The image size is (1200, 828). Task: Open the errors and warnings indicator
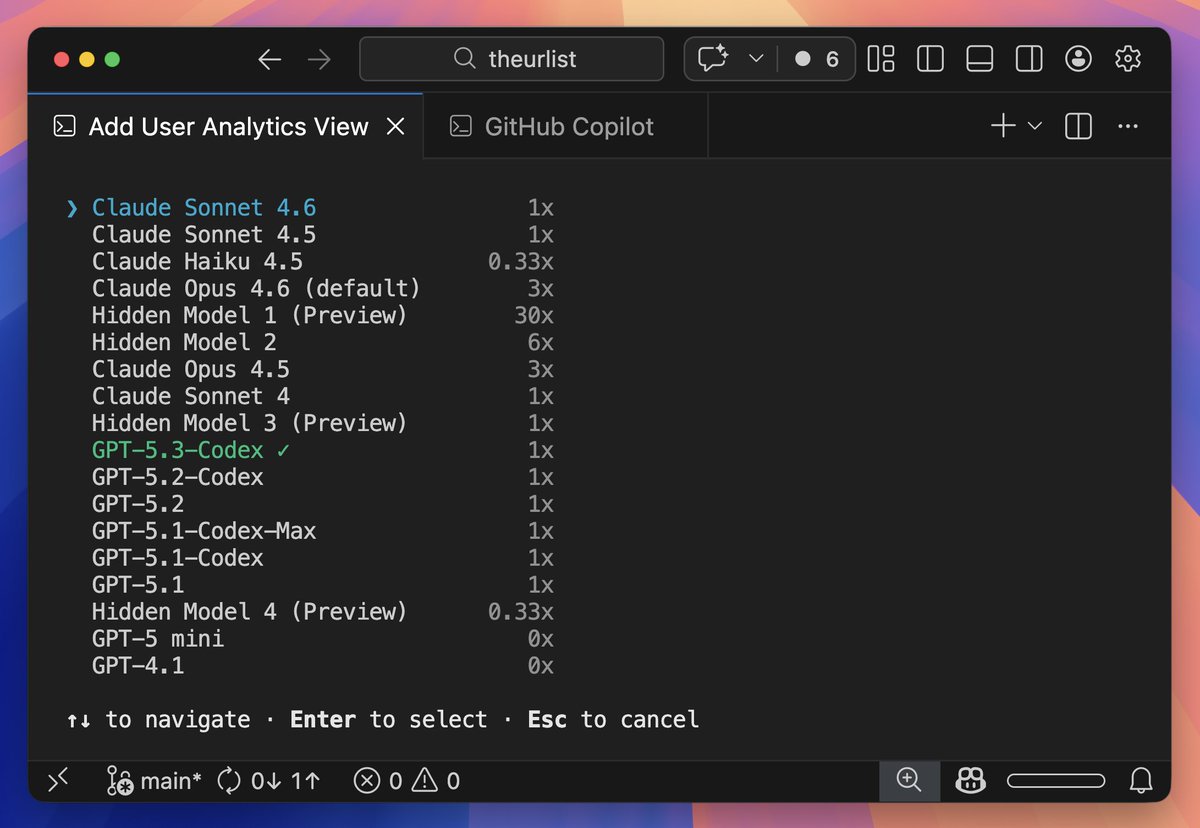(x=407, y=781)
